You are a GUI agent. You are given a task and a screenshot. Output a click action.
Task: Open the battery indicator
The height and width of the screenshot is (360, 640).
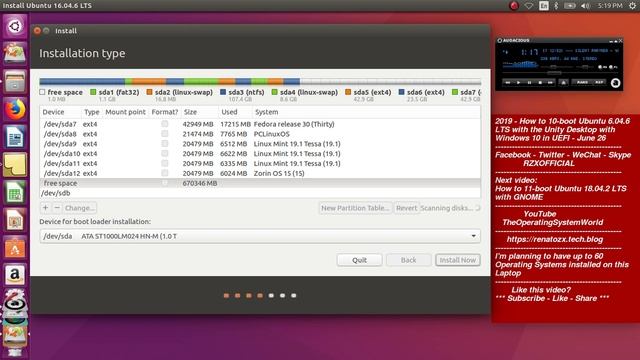[570, 6]
